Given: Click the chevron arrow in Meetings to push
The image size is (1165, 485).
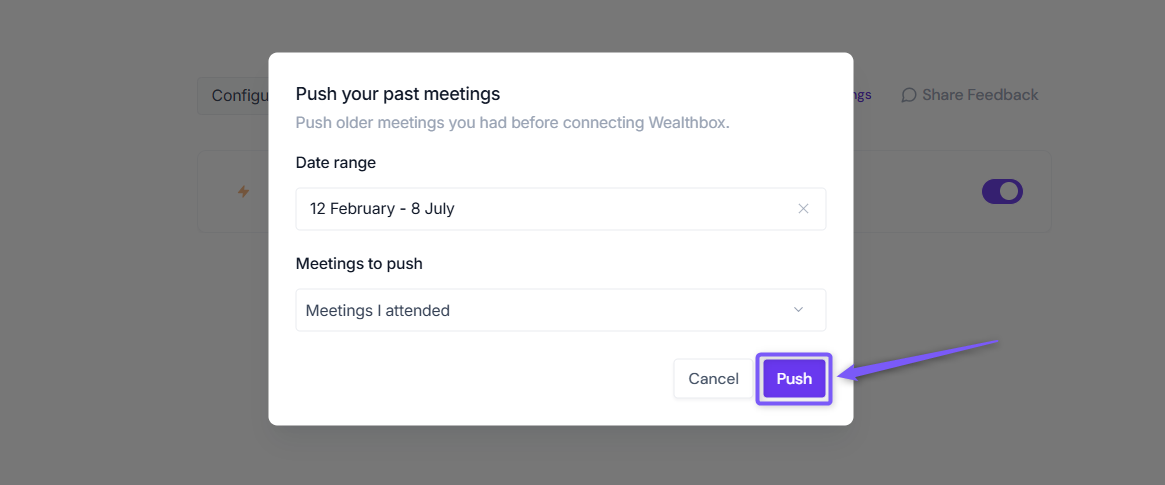Looking at the screenshot, I should pos(799,310).
